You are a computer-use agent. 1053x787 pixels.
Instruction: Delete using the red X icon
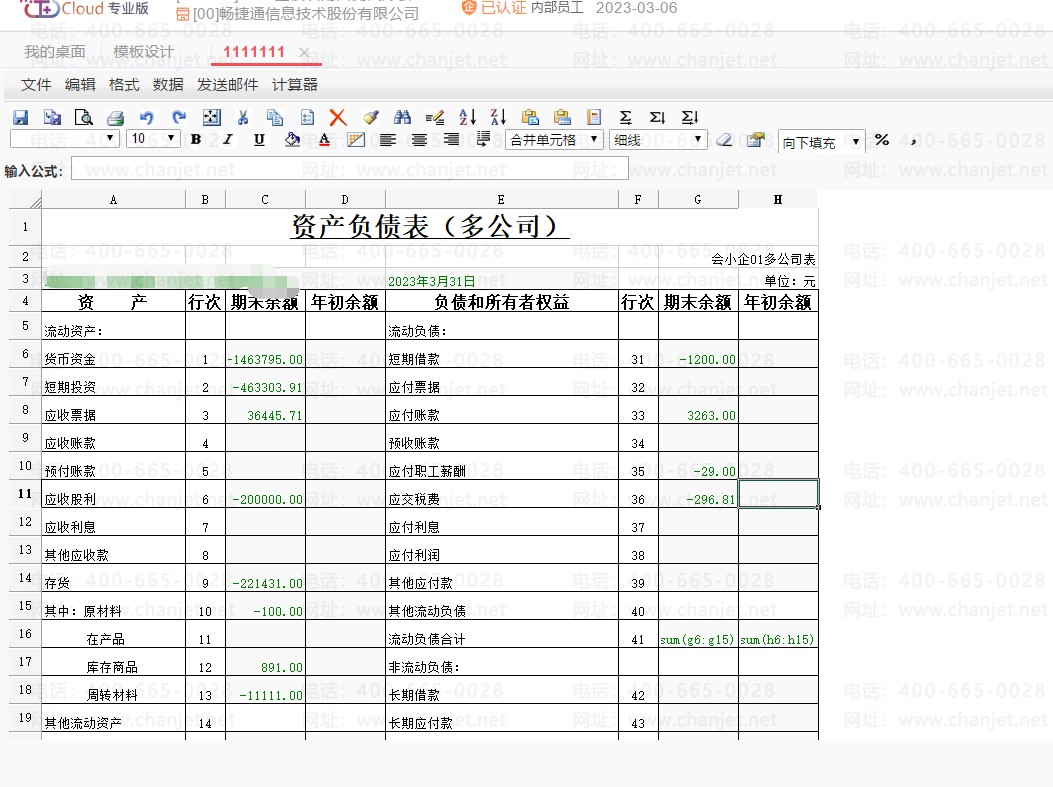coord(338,118)
